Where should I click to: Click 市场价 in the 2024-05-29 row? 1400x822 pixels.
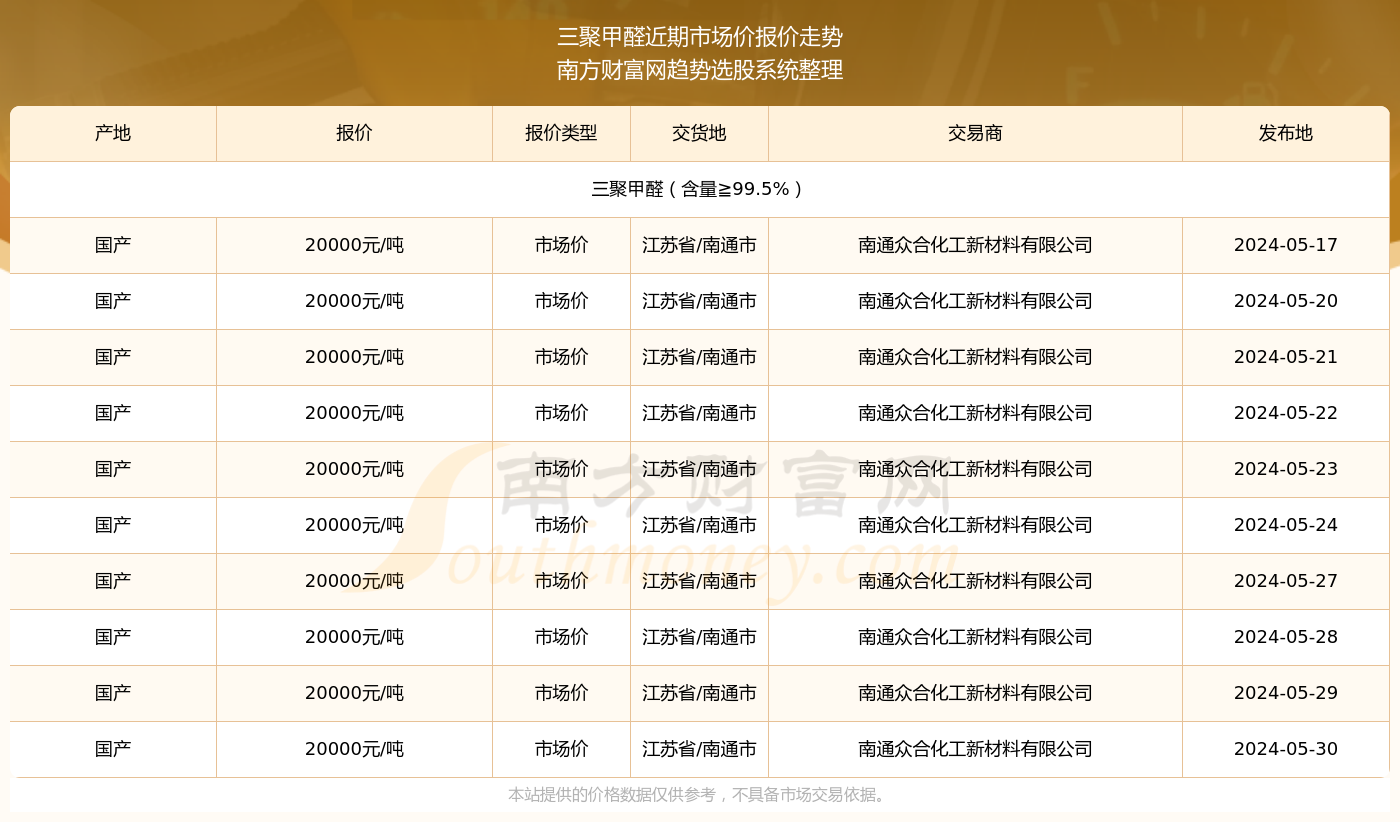pyautogui.click(x=561, y=693)
